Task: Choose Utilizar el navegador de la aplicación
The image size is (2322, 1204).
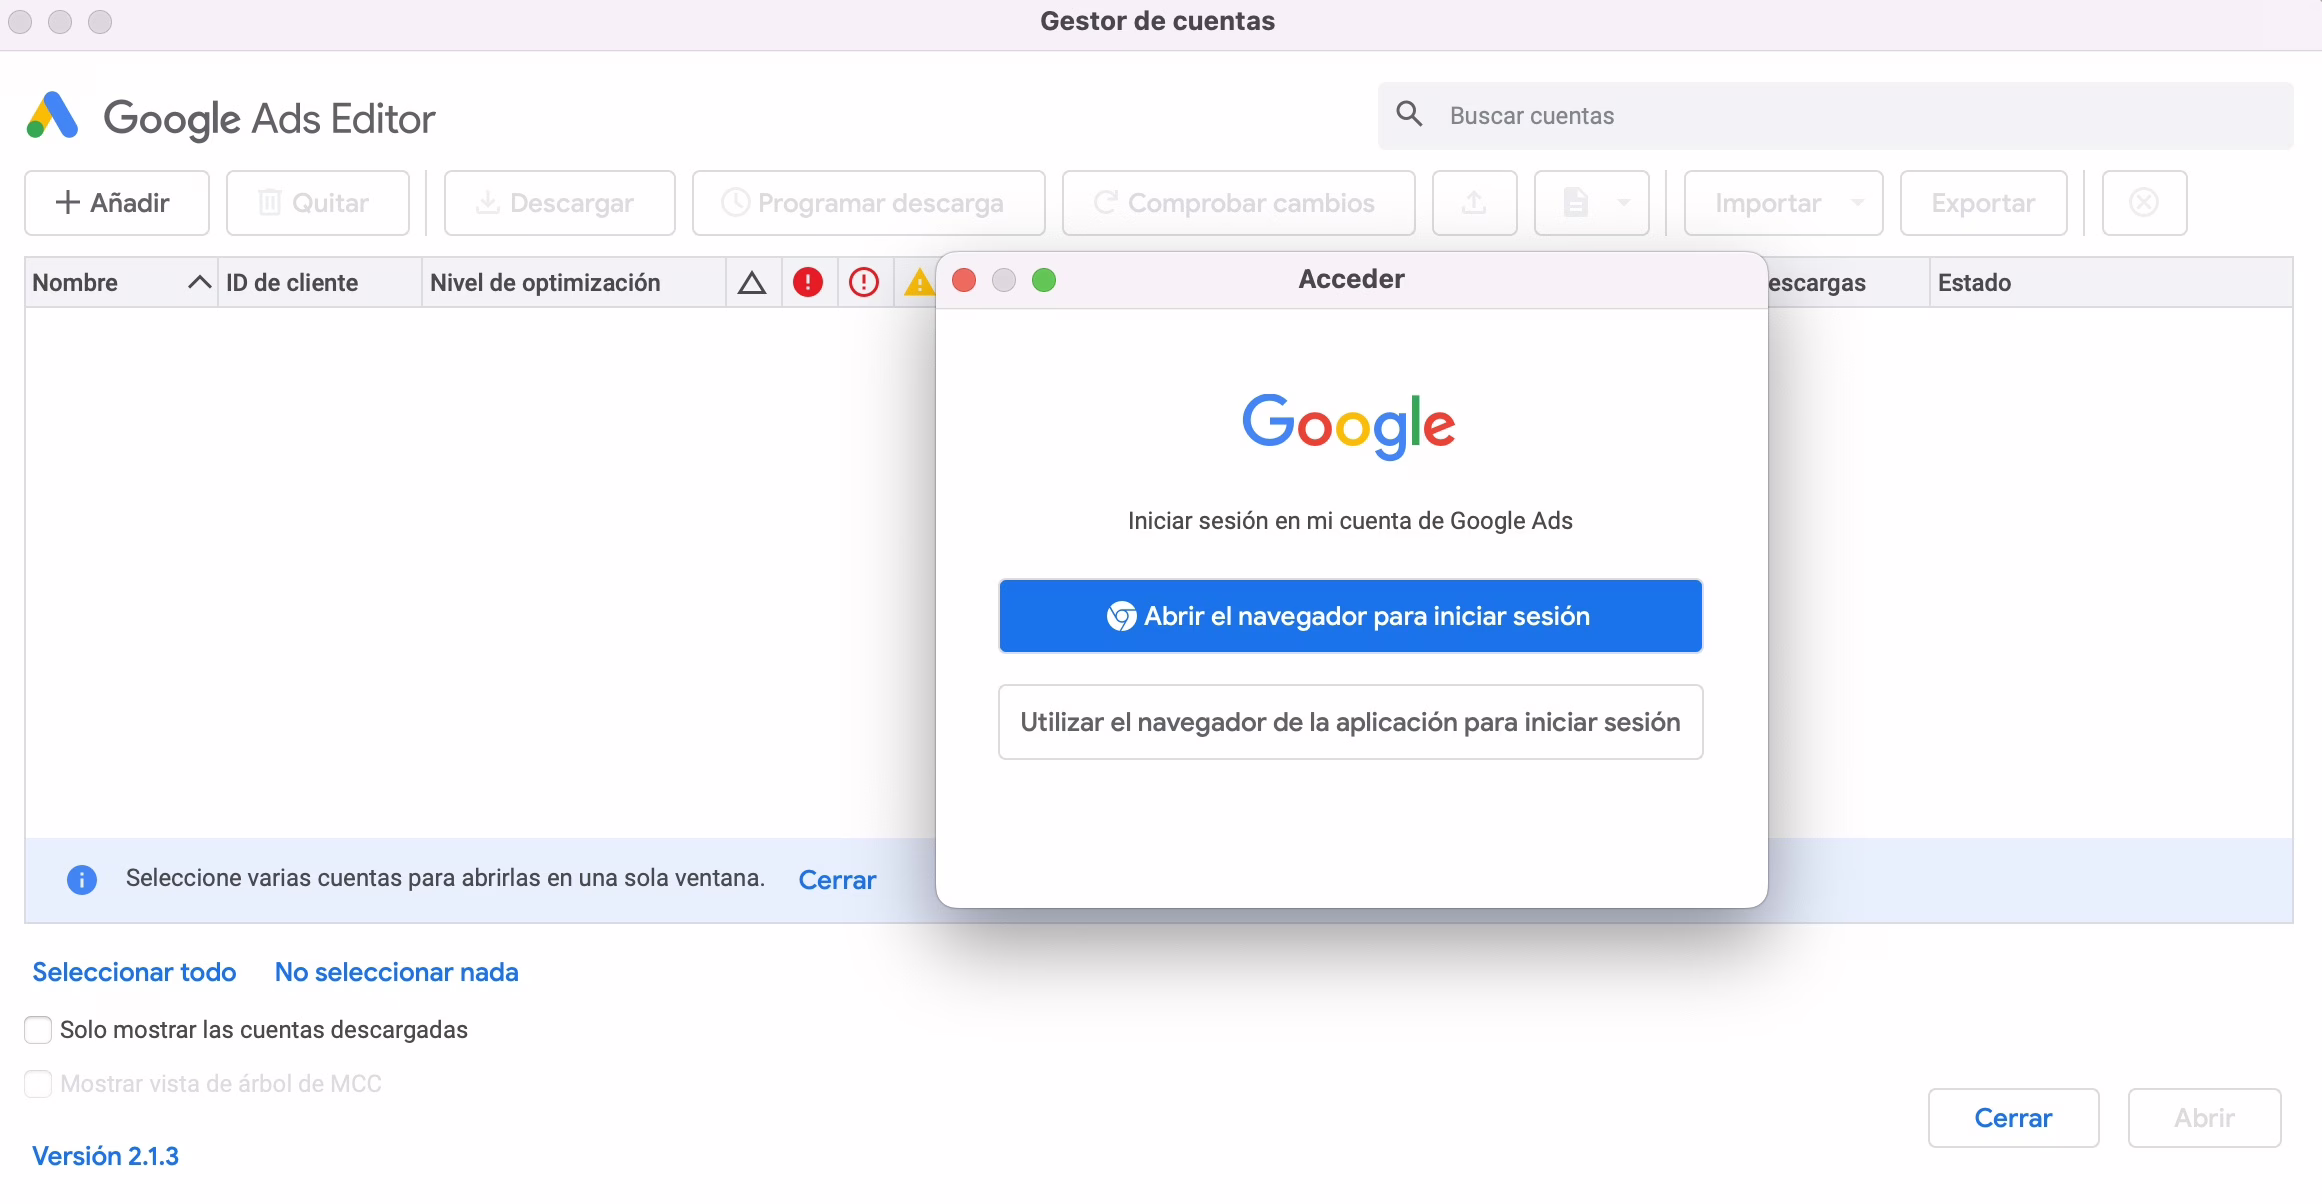Action: (1350, 722)
